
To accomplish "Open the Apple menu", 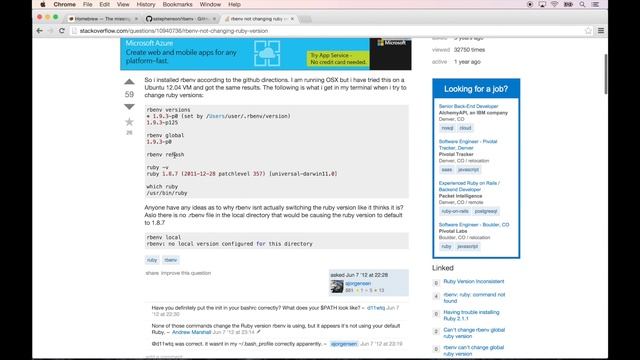I will (42, 4).
